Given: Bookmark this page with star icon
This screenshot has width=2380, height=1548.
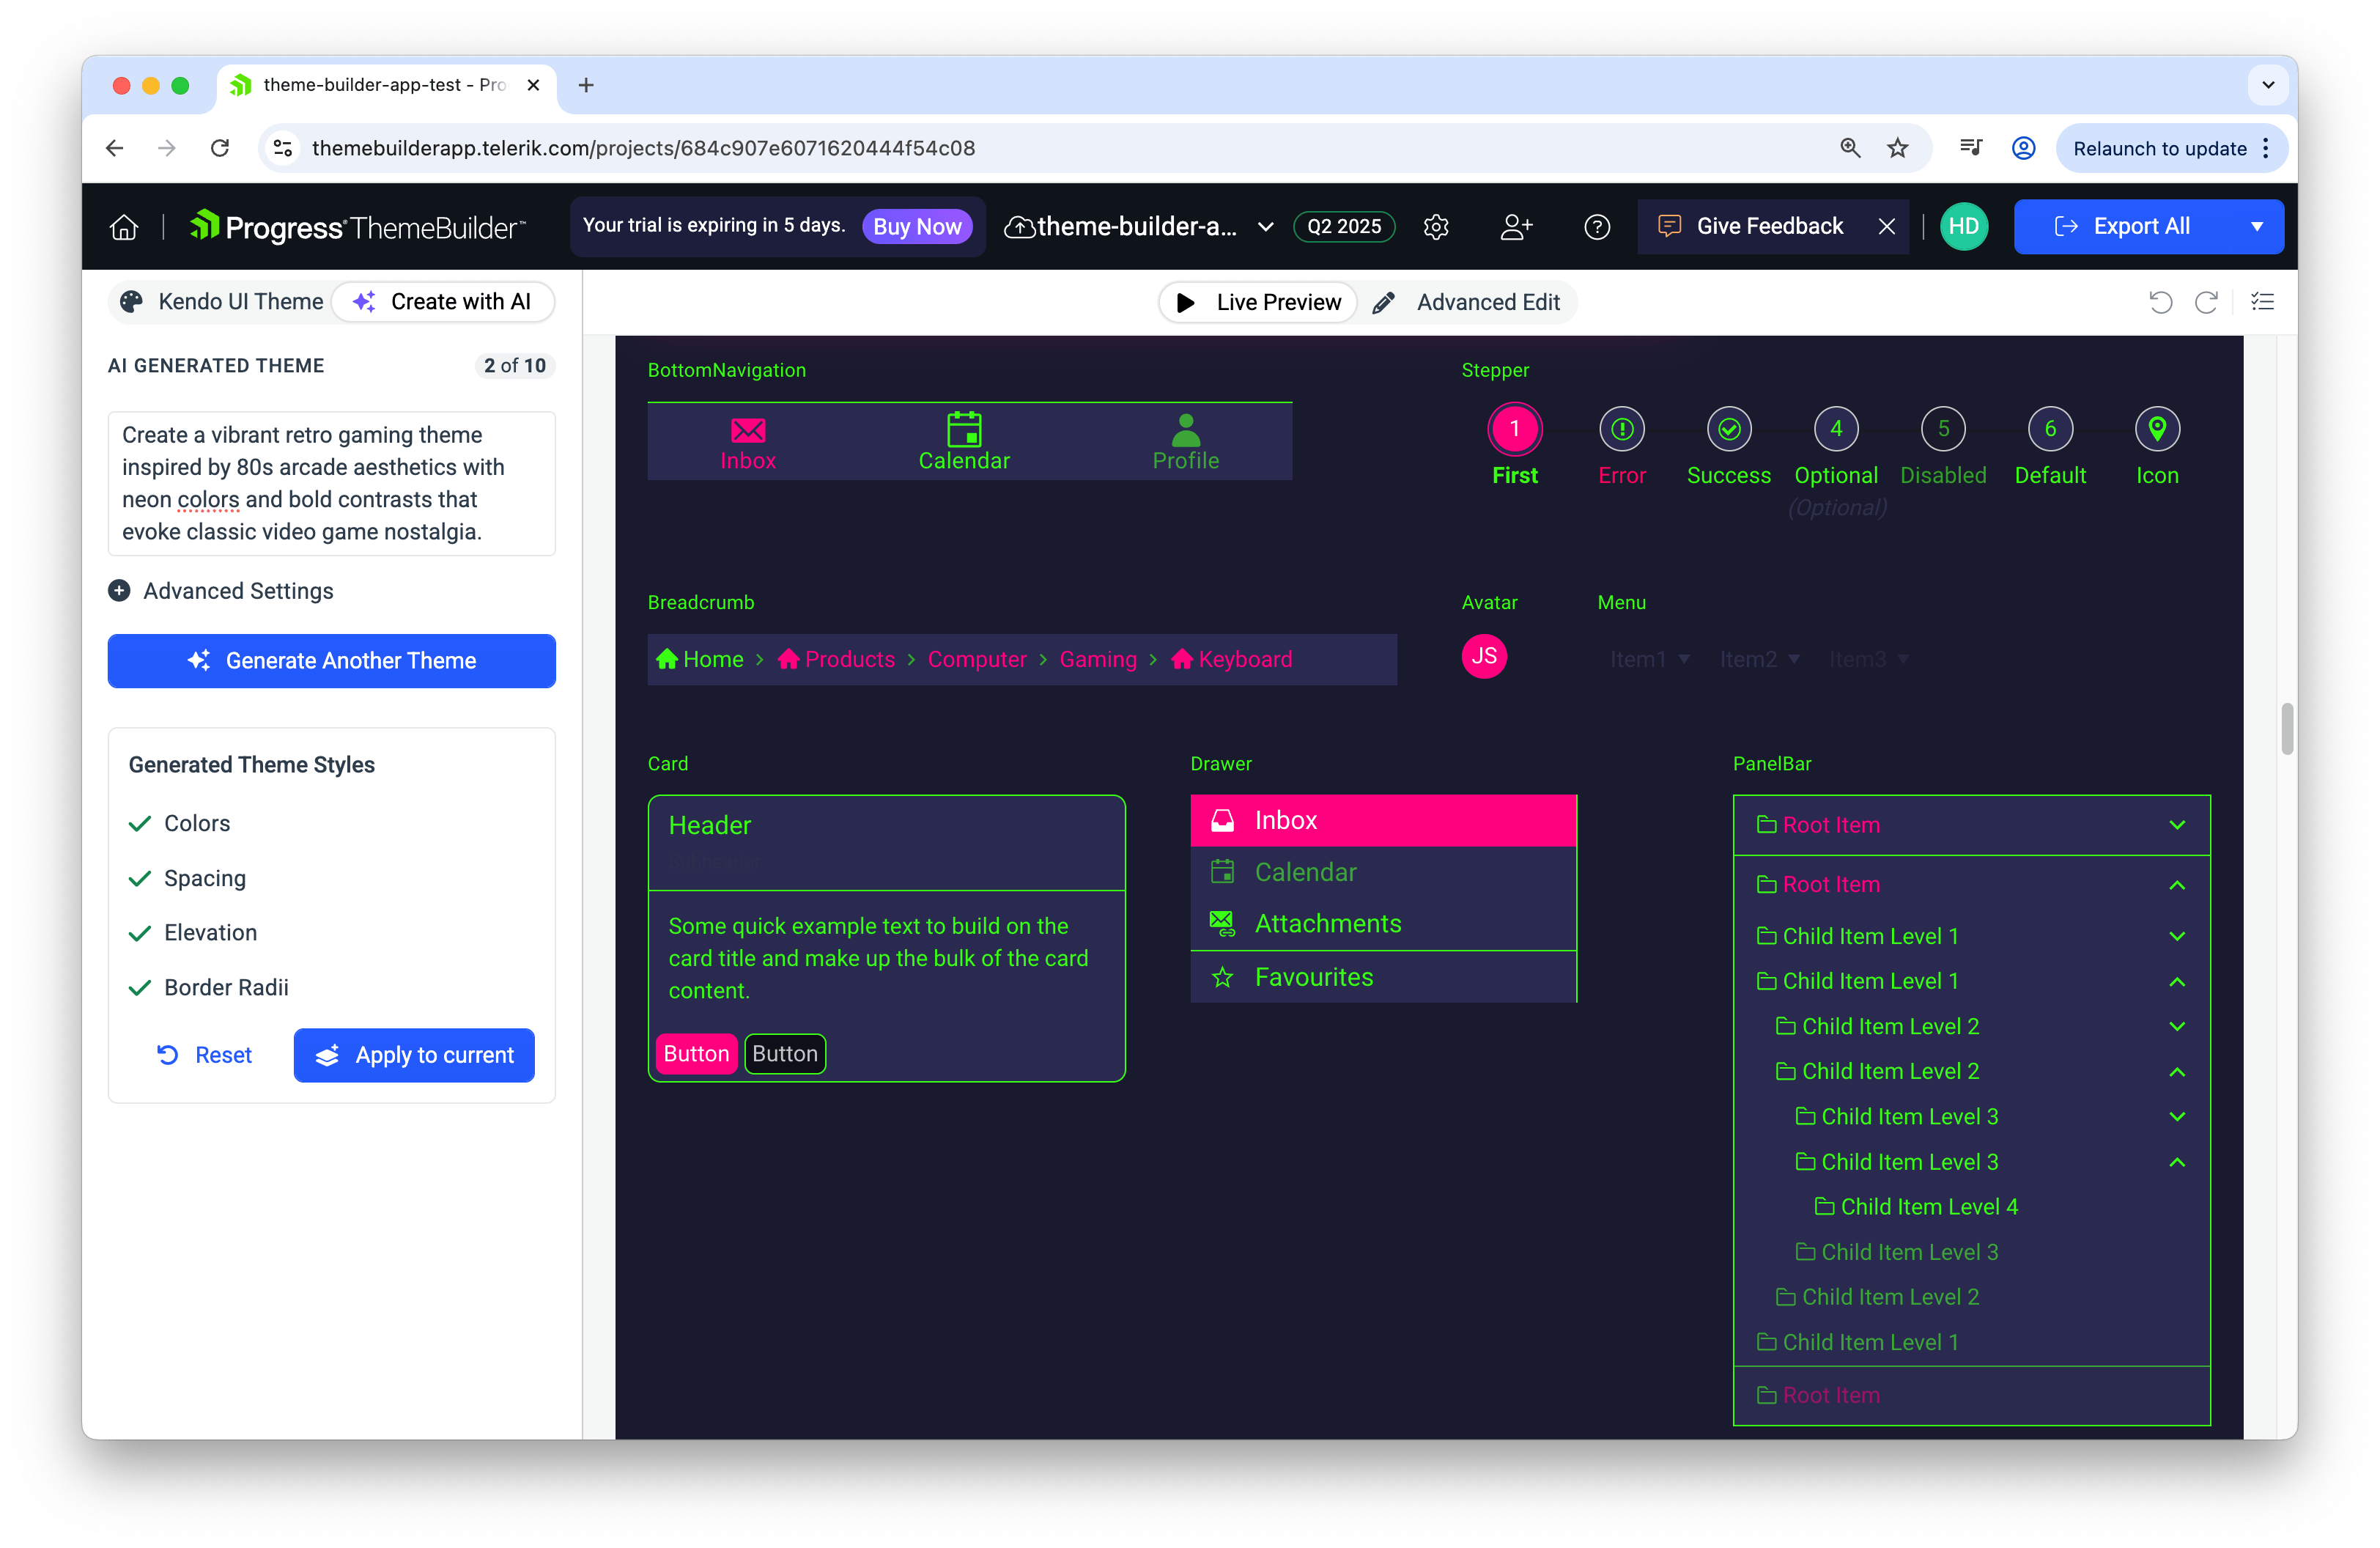Looking at the screenshot, I should click(1897, 148).
